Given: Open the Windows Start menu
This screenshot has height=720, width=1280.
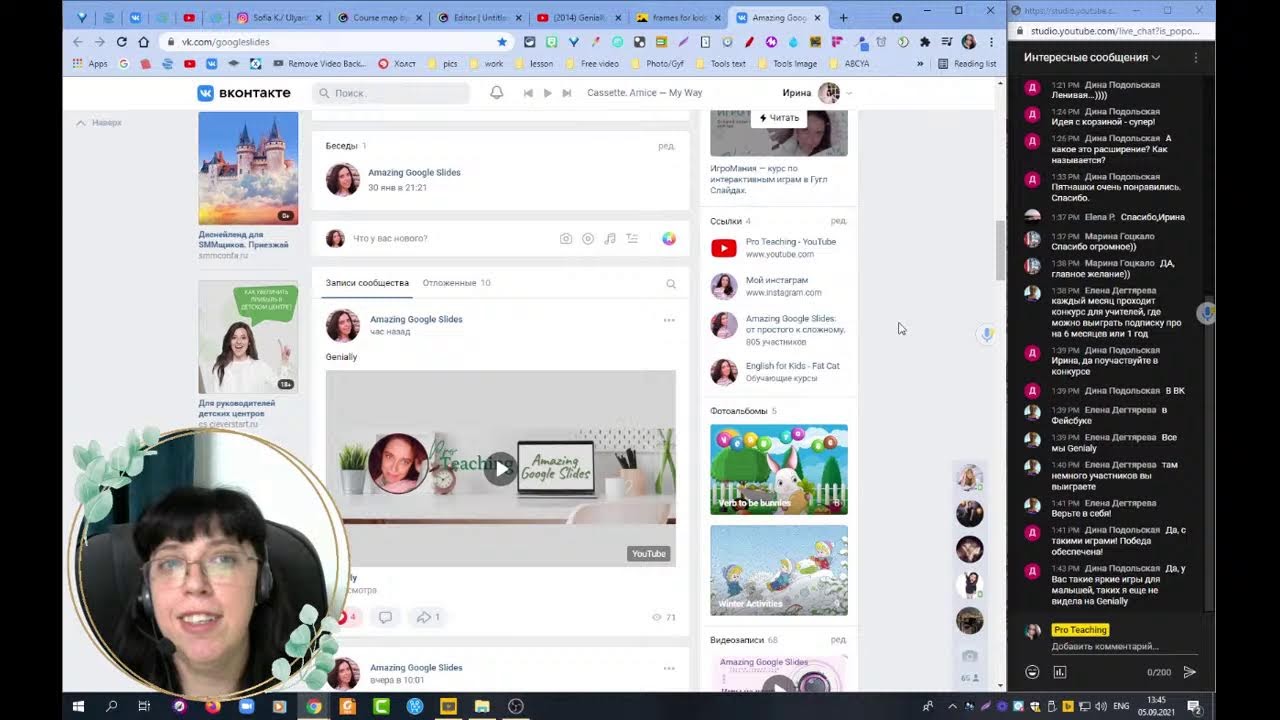Looking at the screenshot, I should pos(78,706).
